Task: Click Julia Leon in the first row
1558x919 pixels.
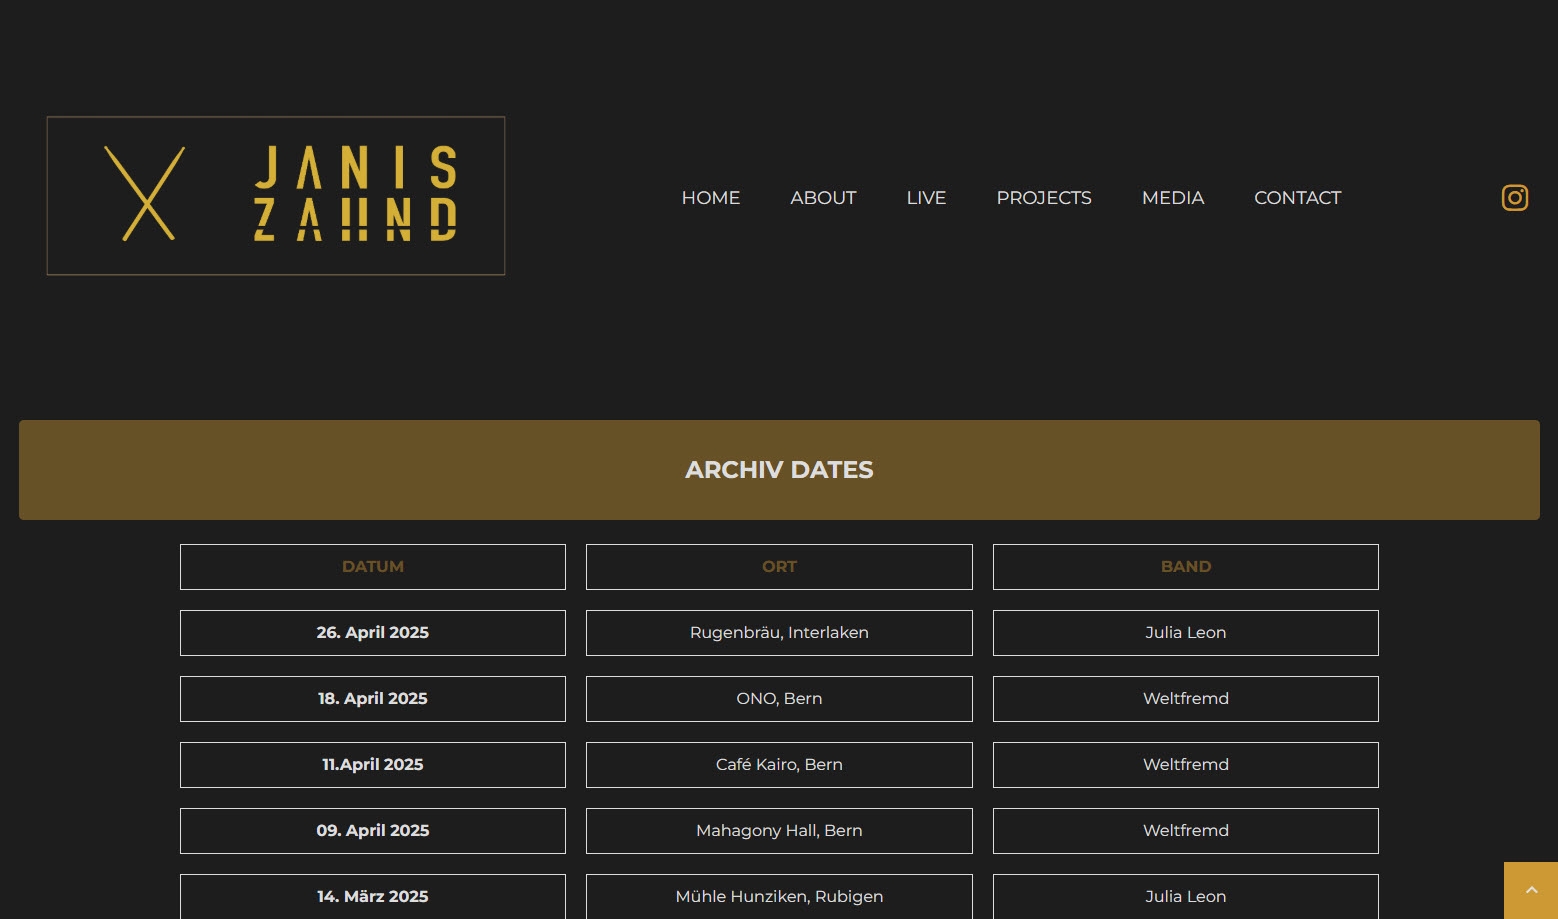Action: (x=1185, y=633)
